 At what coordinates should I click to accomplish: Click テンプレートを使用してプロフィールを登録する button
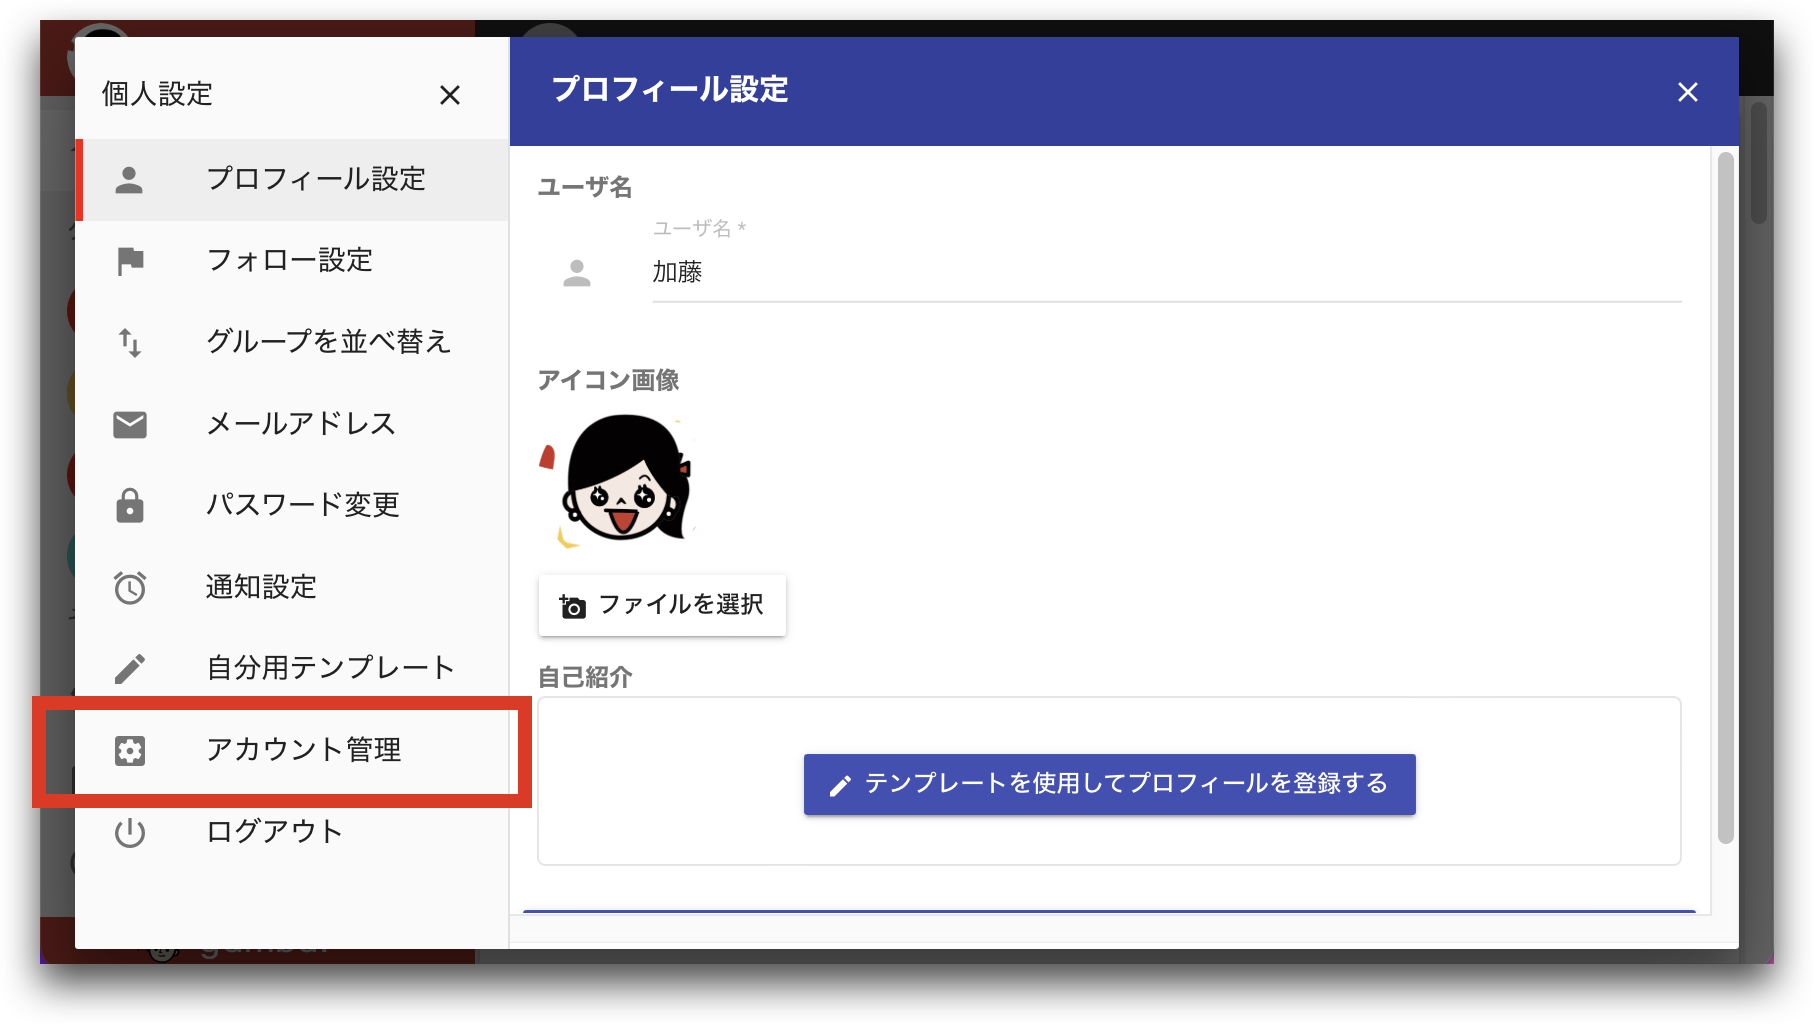pos(1109,784)
